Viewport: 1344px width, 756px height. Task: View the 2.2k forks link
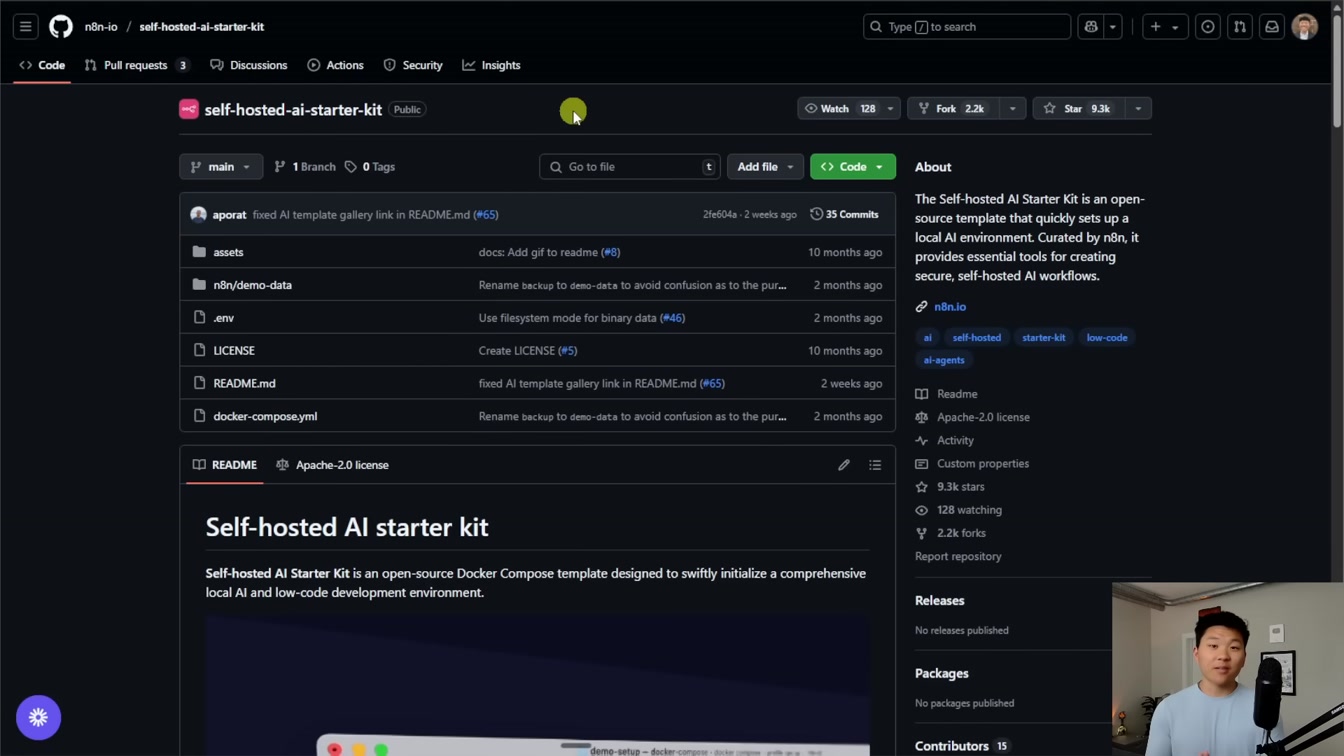click(x=951, y=533)
